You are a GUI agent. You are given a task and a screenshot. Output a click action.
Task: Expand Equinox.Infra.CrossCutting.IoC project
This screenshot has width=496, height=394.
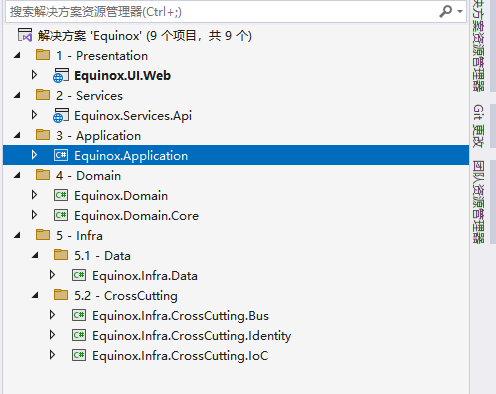click(52, 355)
